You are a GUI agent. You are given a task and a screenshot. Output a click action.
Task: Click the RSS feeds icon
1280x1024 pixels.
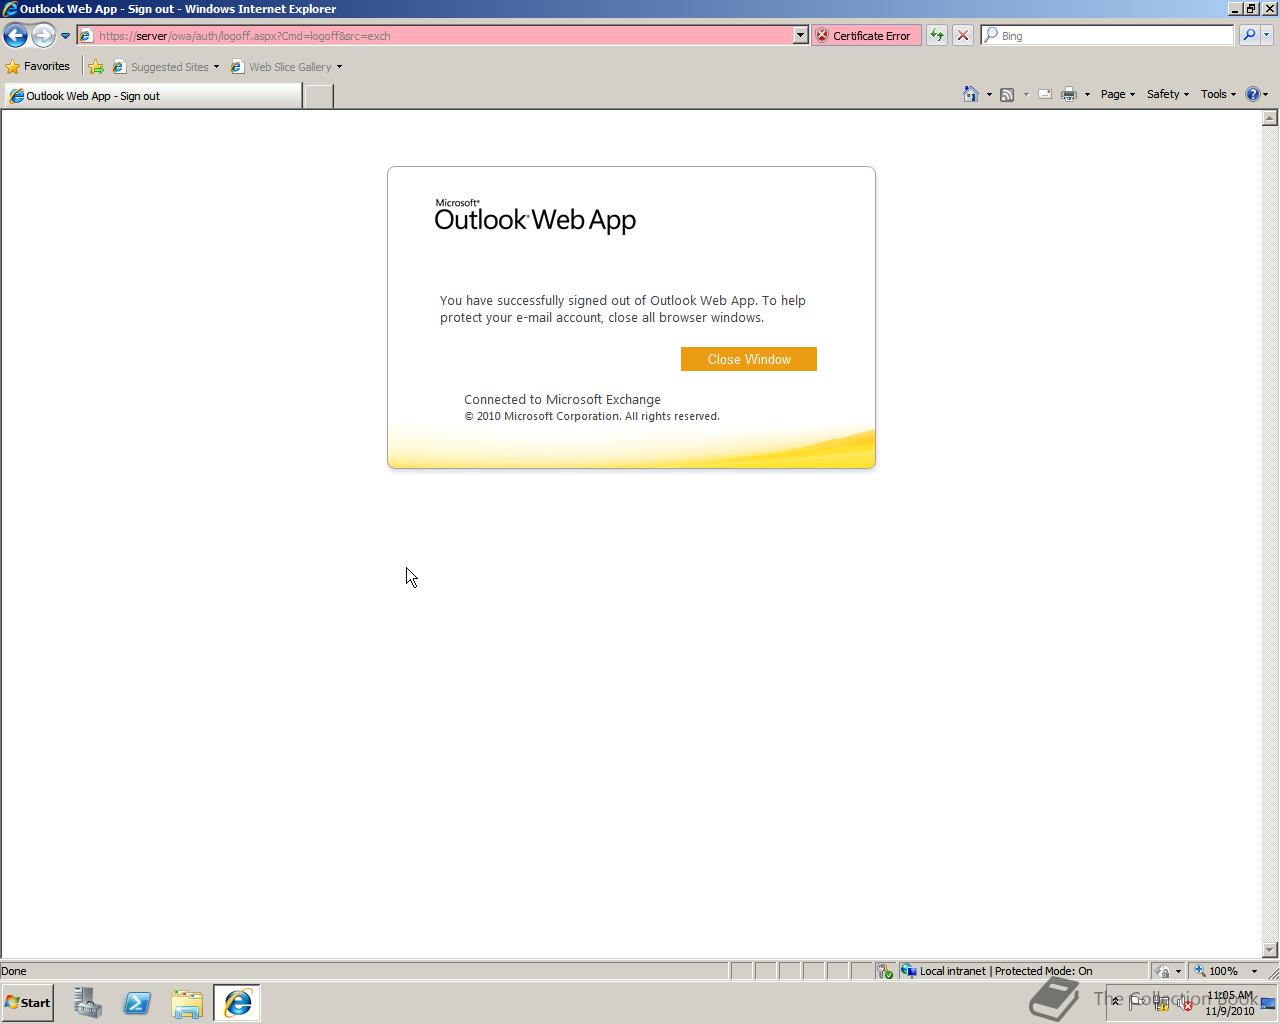[1007, 94]
